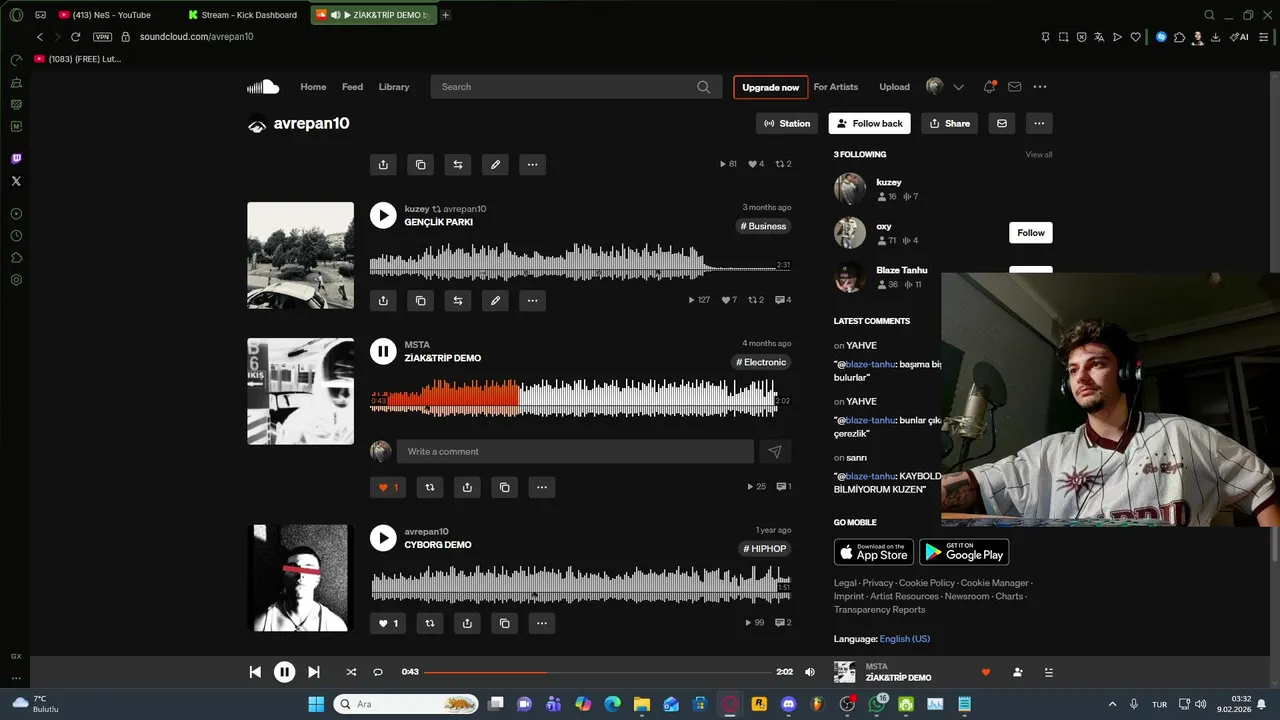Open more options on topmost track row
Image resolution: width=1280 pixels, height=720 pixels.
click(532, 164)
